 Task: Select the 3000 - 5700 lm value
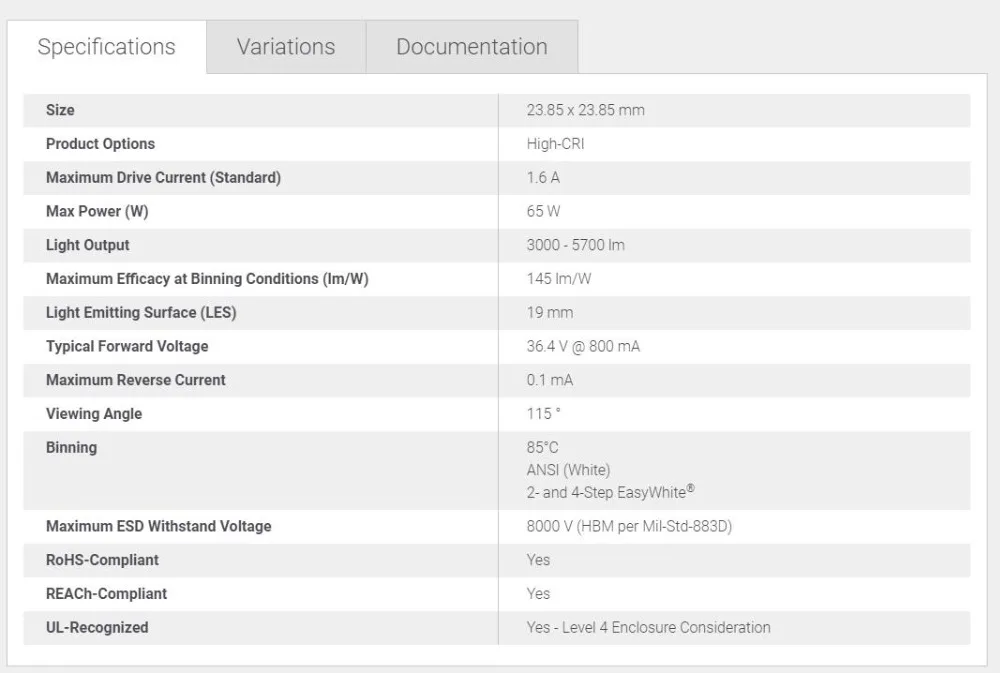coord(575,245)
